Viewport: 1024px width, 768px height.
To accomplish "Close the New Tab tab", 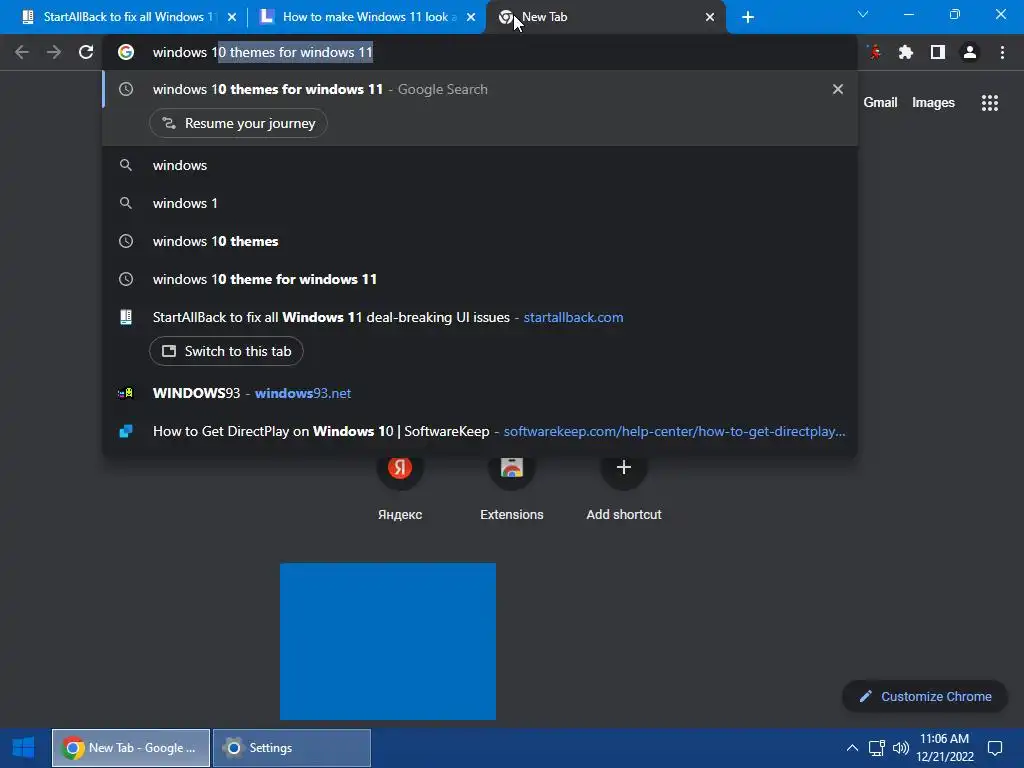I will 710,17.
